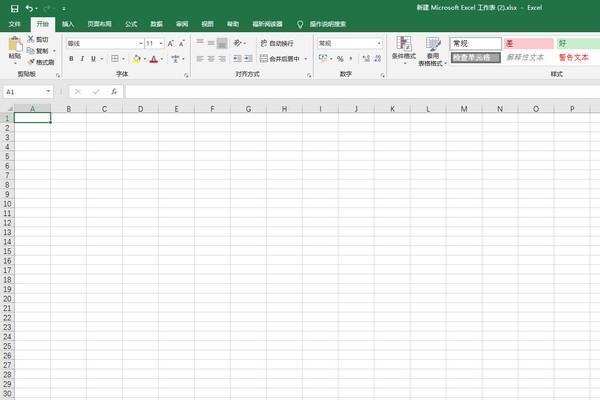The width and height of the screenshot is (600, 400).
Task: Open the number format dropdown
Action: click(378, 43)
